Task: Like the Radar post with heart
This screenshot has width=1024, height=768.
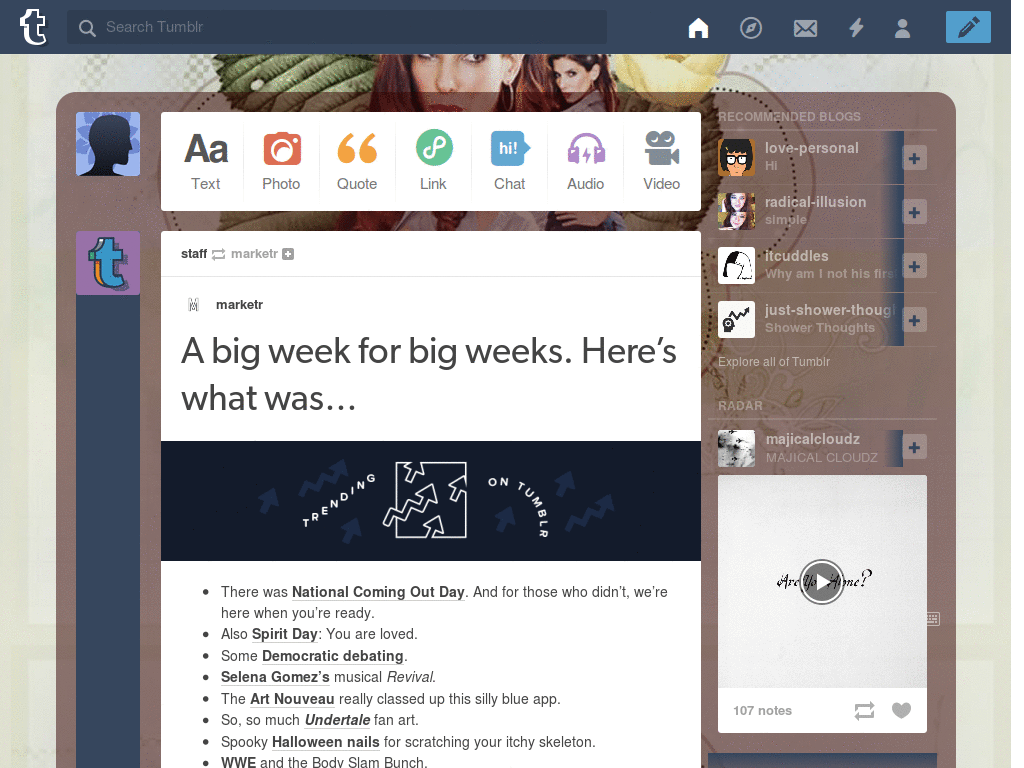Action: [x=901, y=710]
